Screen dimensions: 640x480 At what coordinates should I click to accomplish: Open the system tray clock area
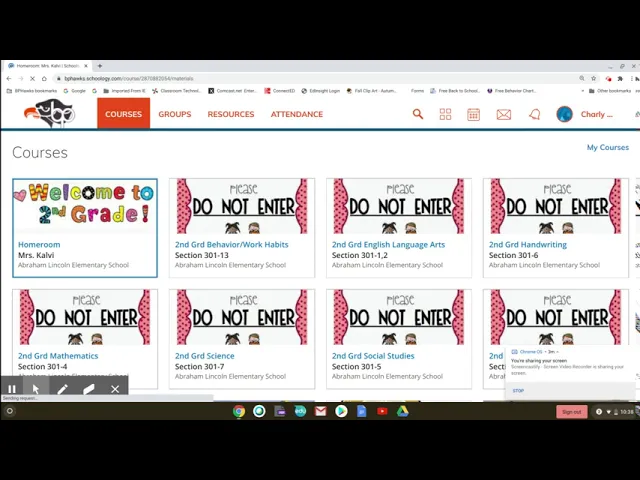616,412
